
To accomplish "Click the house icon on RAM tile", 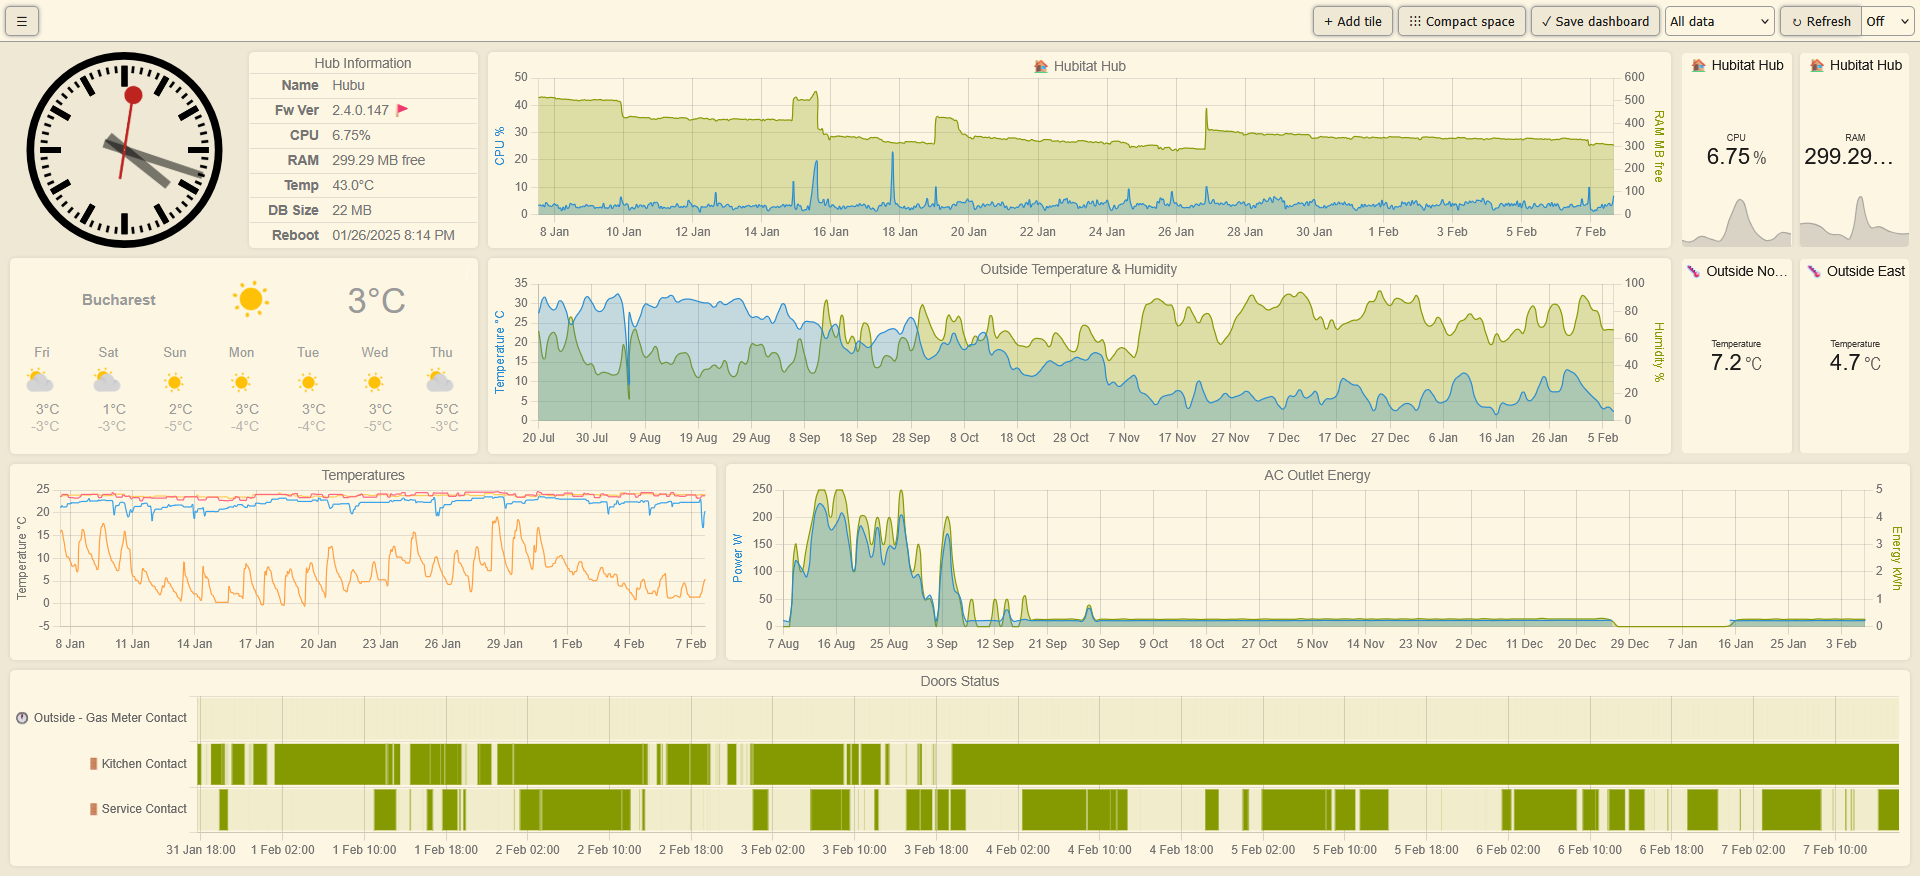I will [1817, 66].
